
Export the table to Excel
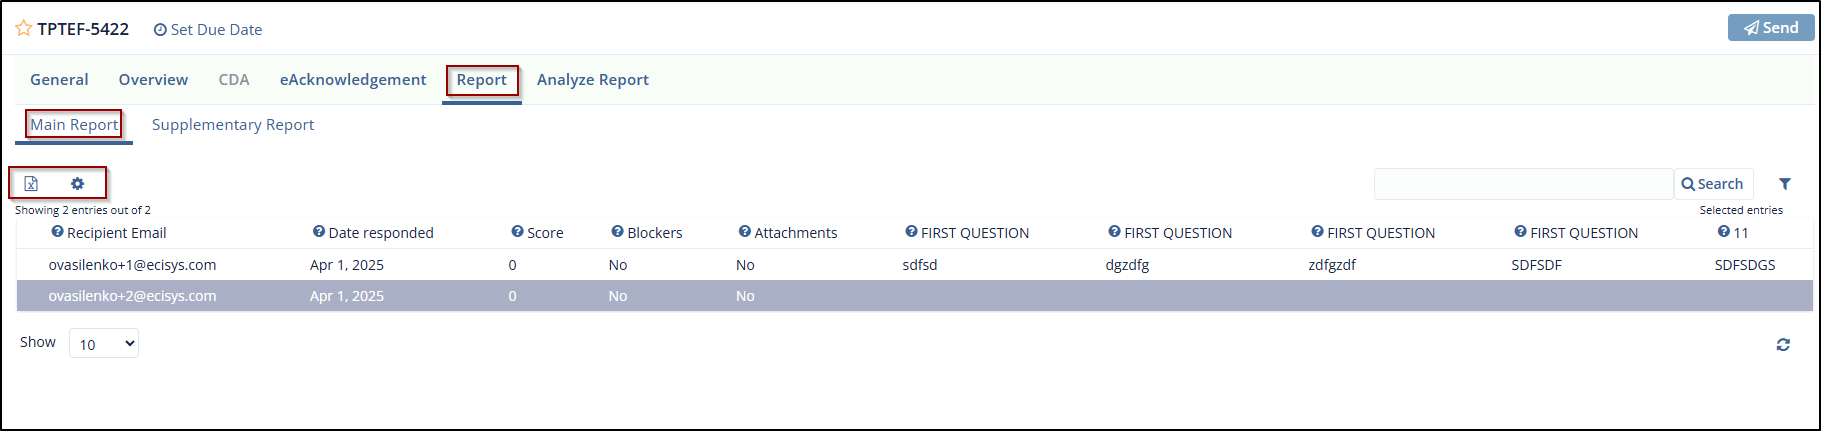coord(31,184)
